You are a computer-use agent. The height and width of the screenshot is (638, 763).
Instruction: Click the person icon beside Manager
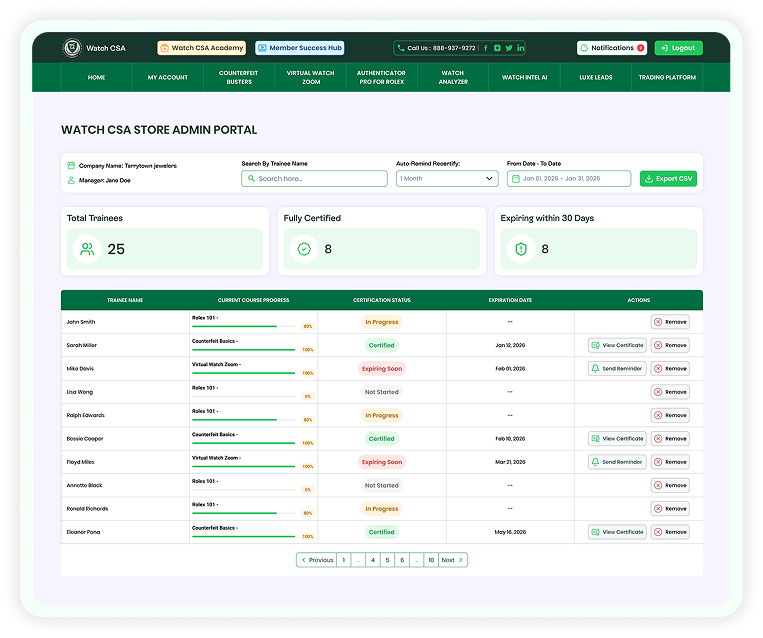71,180
